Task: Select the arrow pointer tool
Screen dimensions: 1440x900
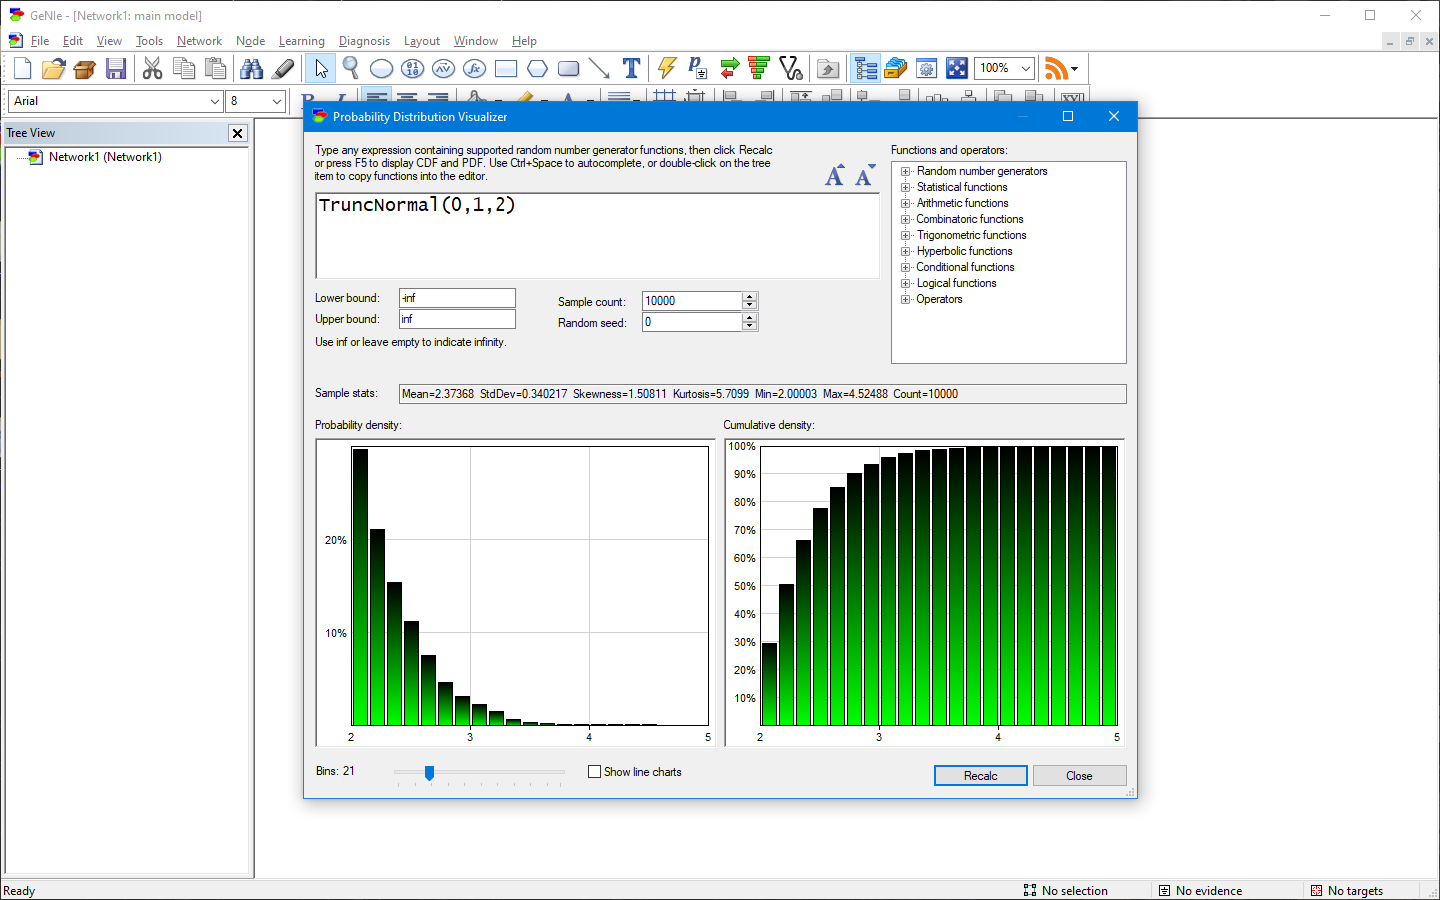Action: 321,68
